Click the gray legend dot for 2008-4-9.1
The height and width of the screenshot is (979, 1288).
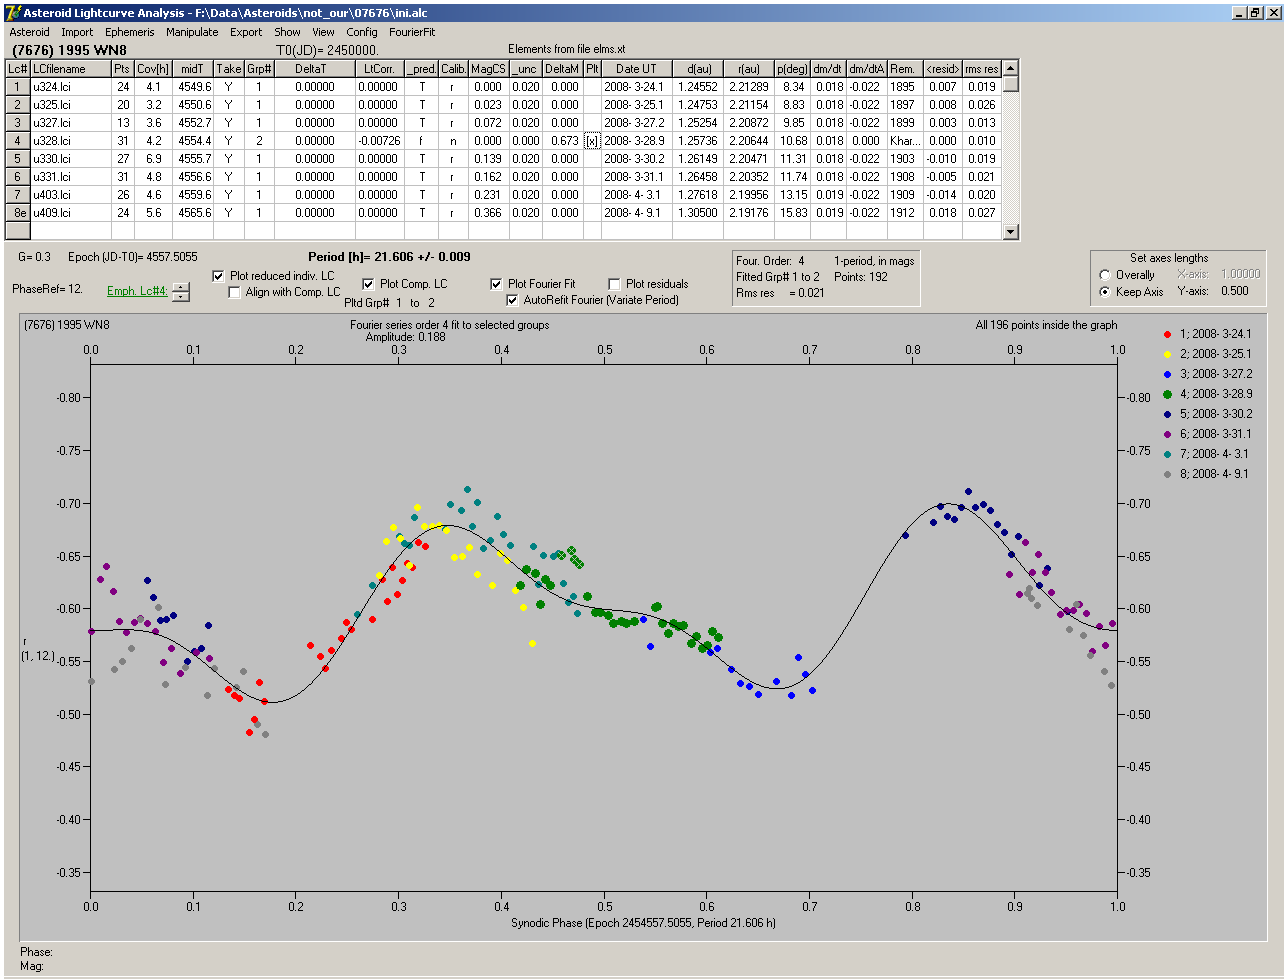(x=1168, y=474)
